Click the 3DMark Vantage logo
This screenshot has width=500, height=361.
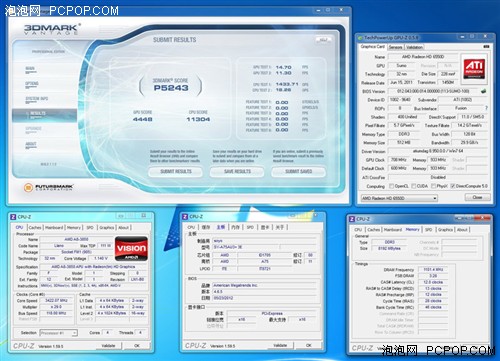click(x=52, y=29)
